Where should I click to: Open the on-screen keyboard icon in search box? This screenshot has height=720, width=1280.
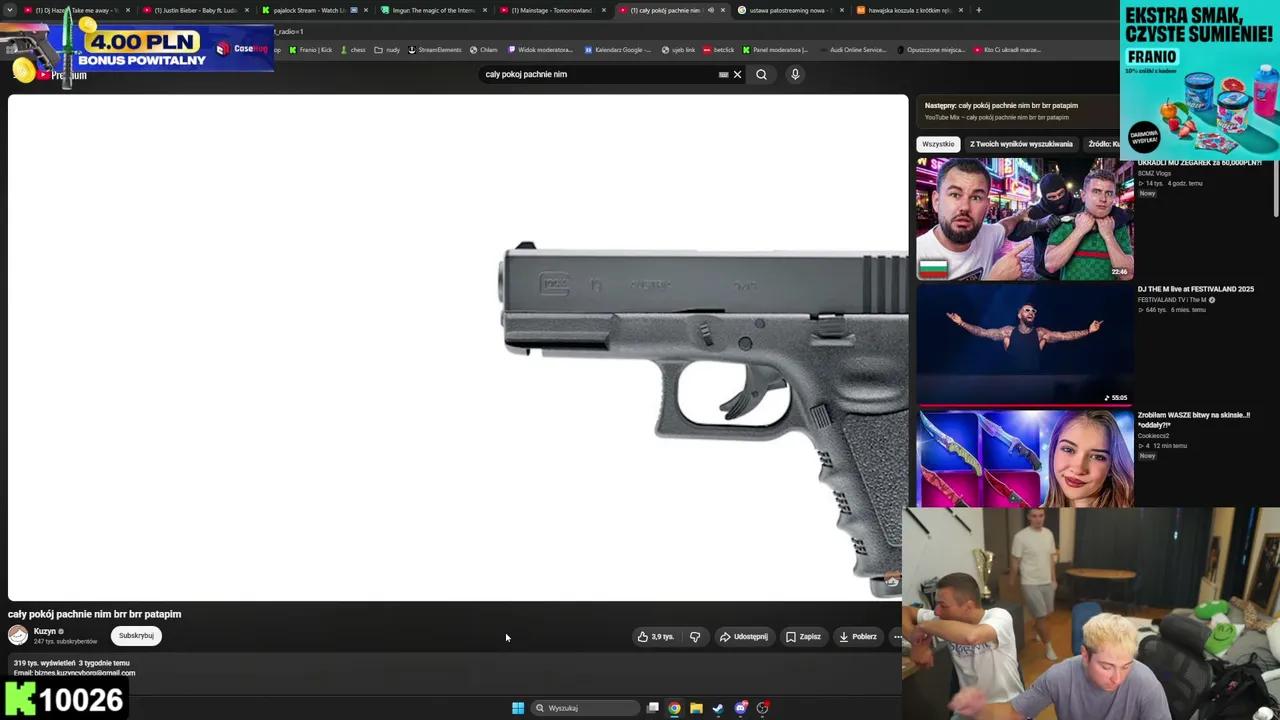pyautogui.click(x=723, y=74)
